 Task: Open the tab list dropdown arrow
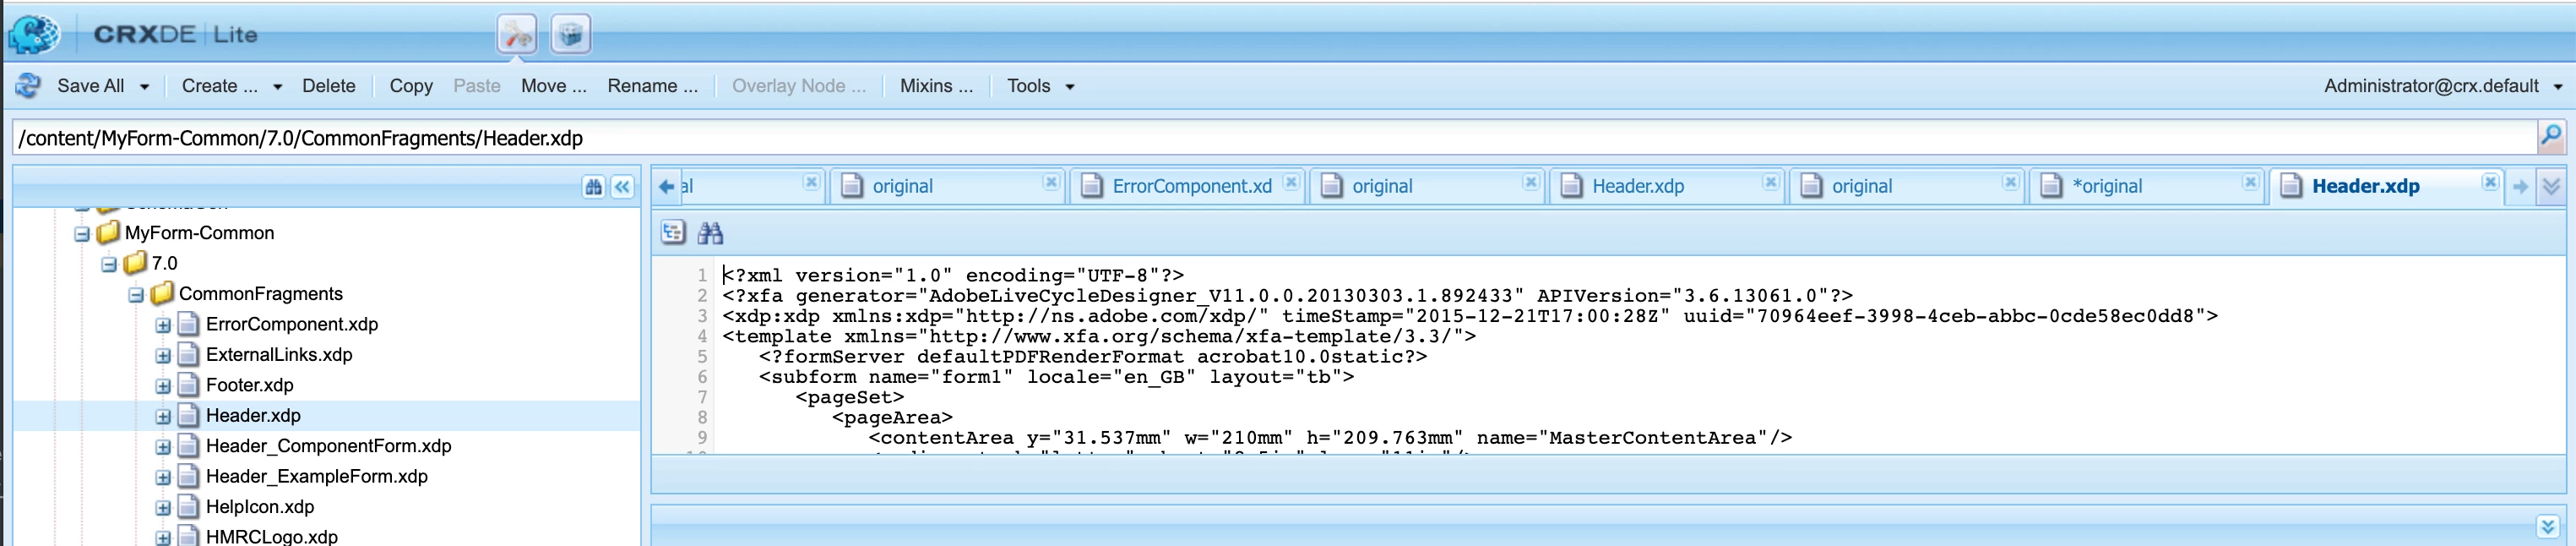pos(2551,186)
